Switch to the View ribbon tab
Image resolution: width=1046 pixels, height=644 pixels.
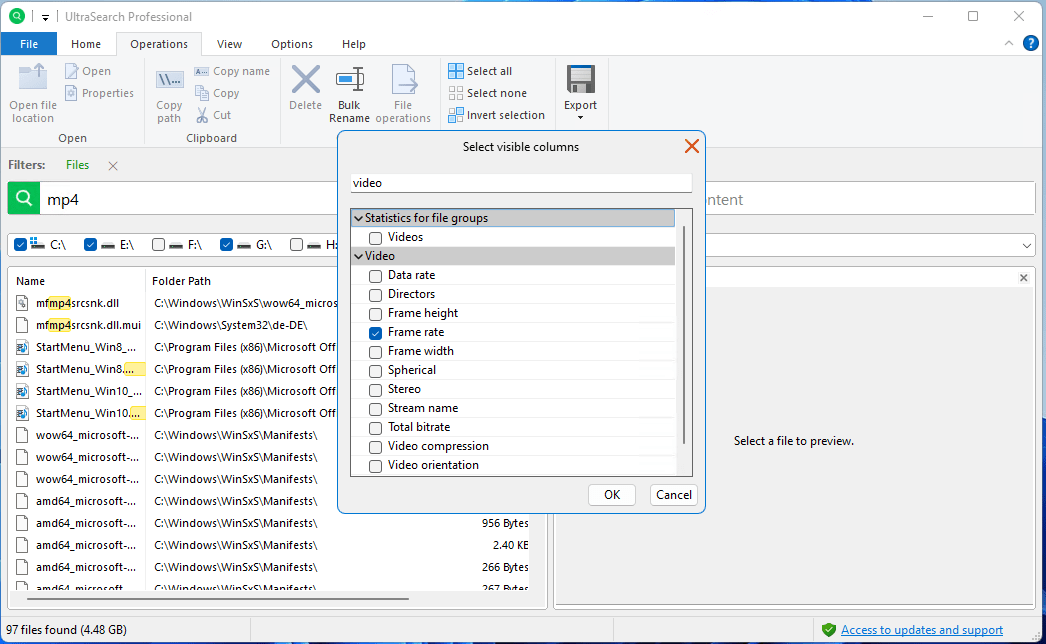tap(229, 44)
